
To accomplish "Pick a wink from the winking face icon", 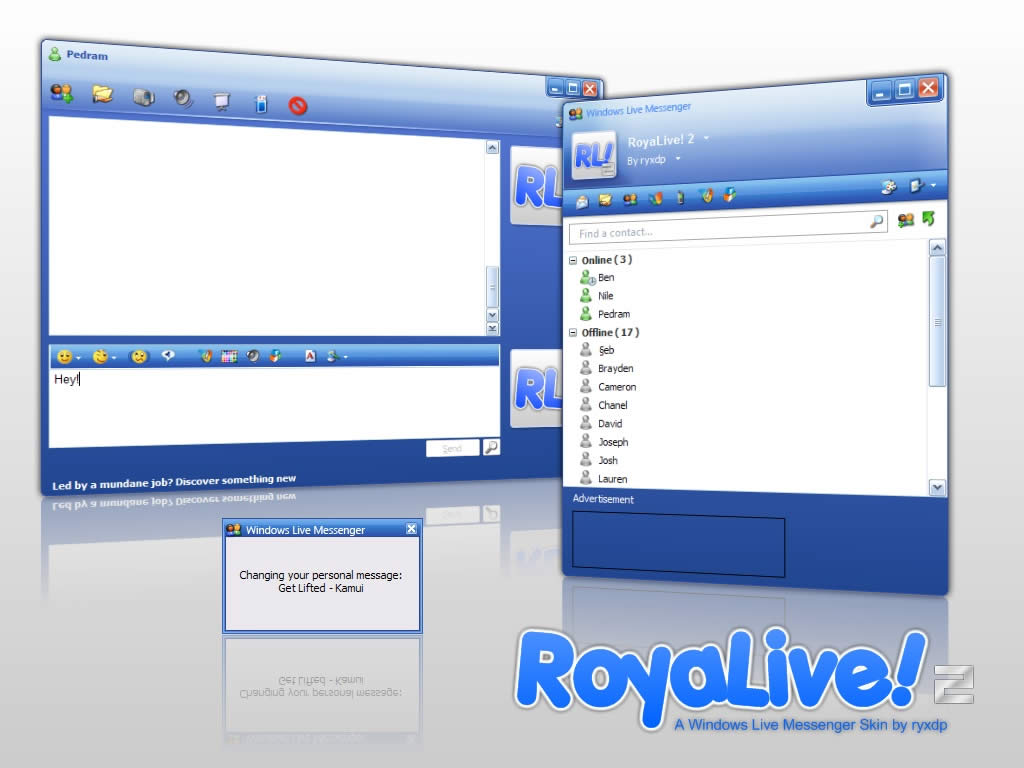I will [100, 357].
